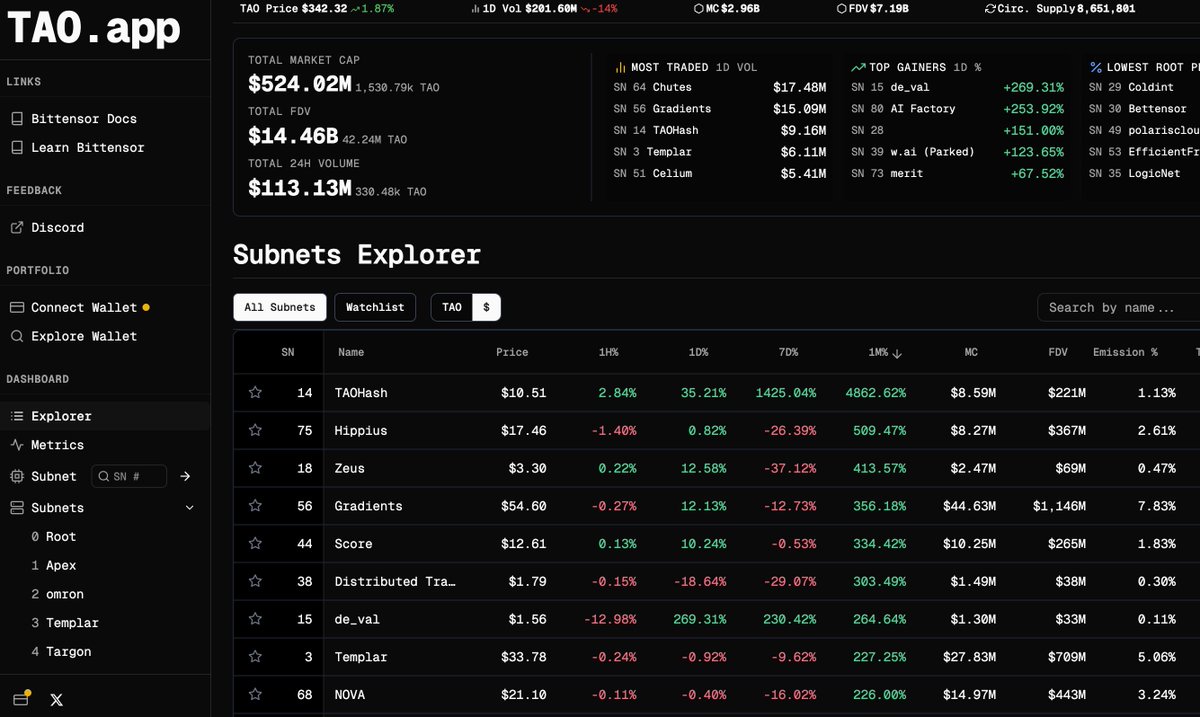The width and height of the screenshot is (1200, 717).
Task: Select 2 omron subnet
Action: pos(57,594)
